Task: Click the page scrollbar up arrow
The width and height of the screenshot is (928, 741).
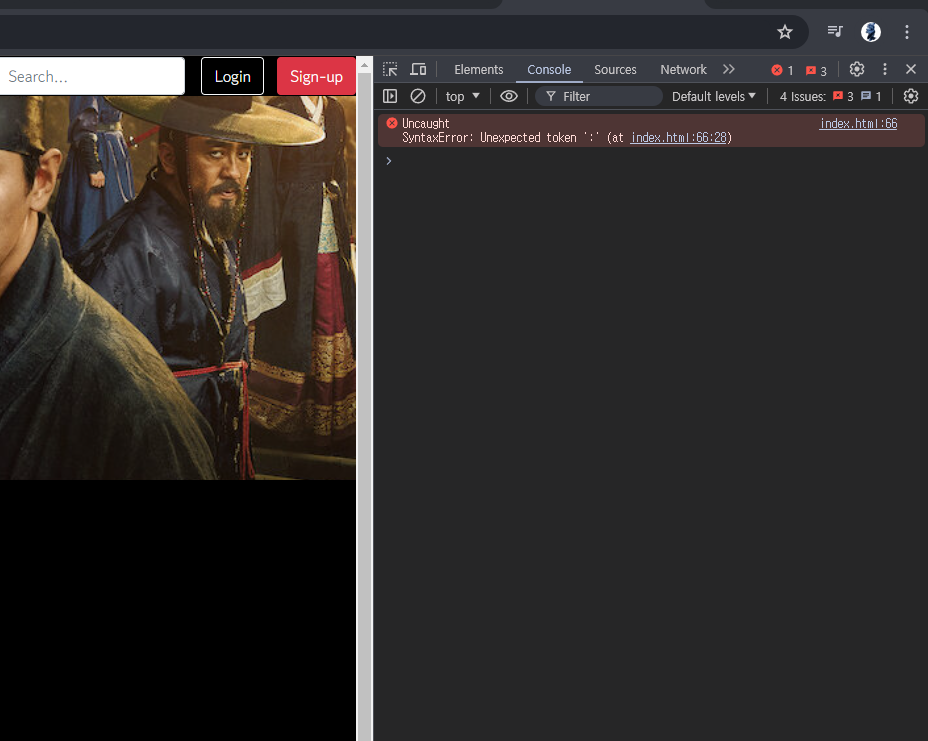Action: click(365, 65)
